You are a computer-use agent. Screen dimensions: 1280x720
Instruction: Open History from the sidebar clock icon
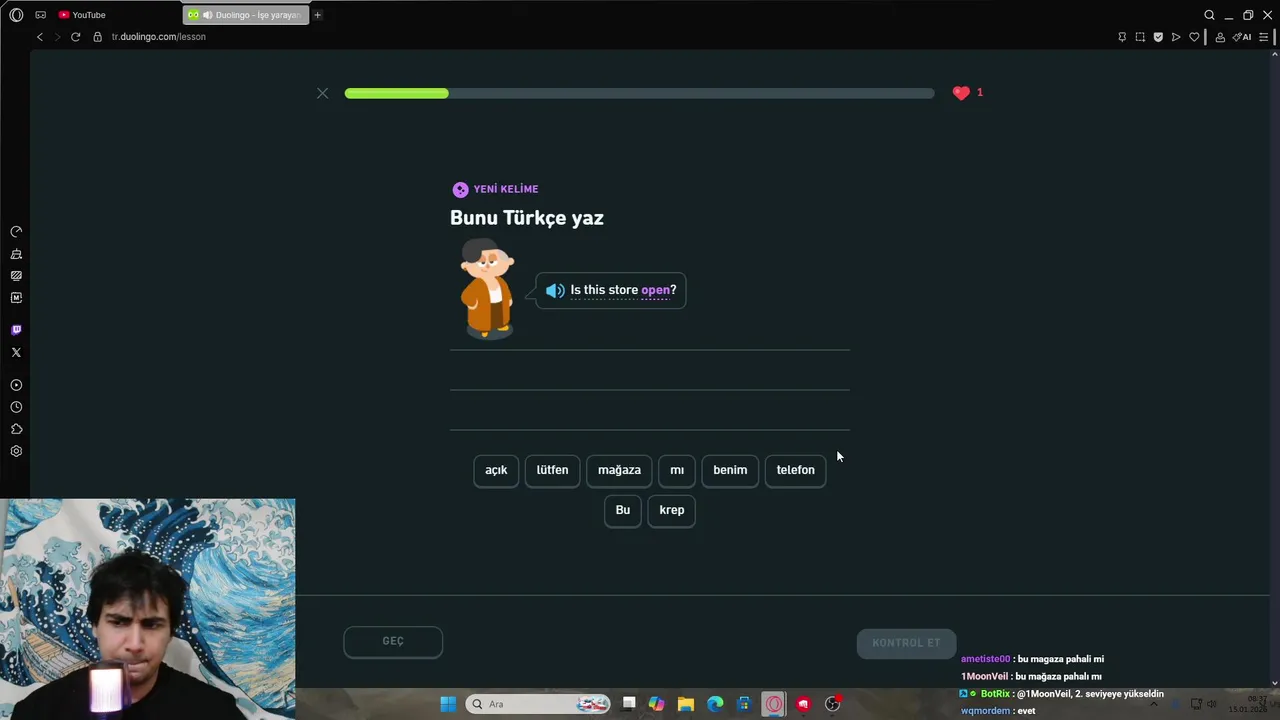pyautogui.click(x=16, y=407)
